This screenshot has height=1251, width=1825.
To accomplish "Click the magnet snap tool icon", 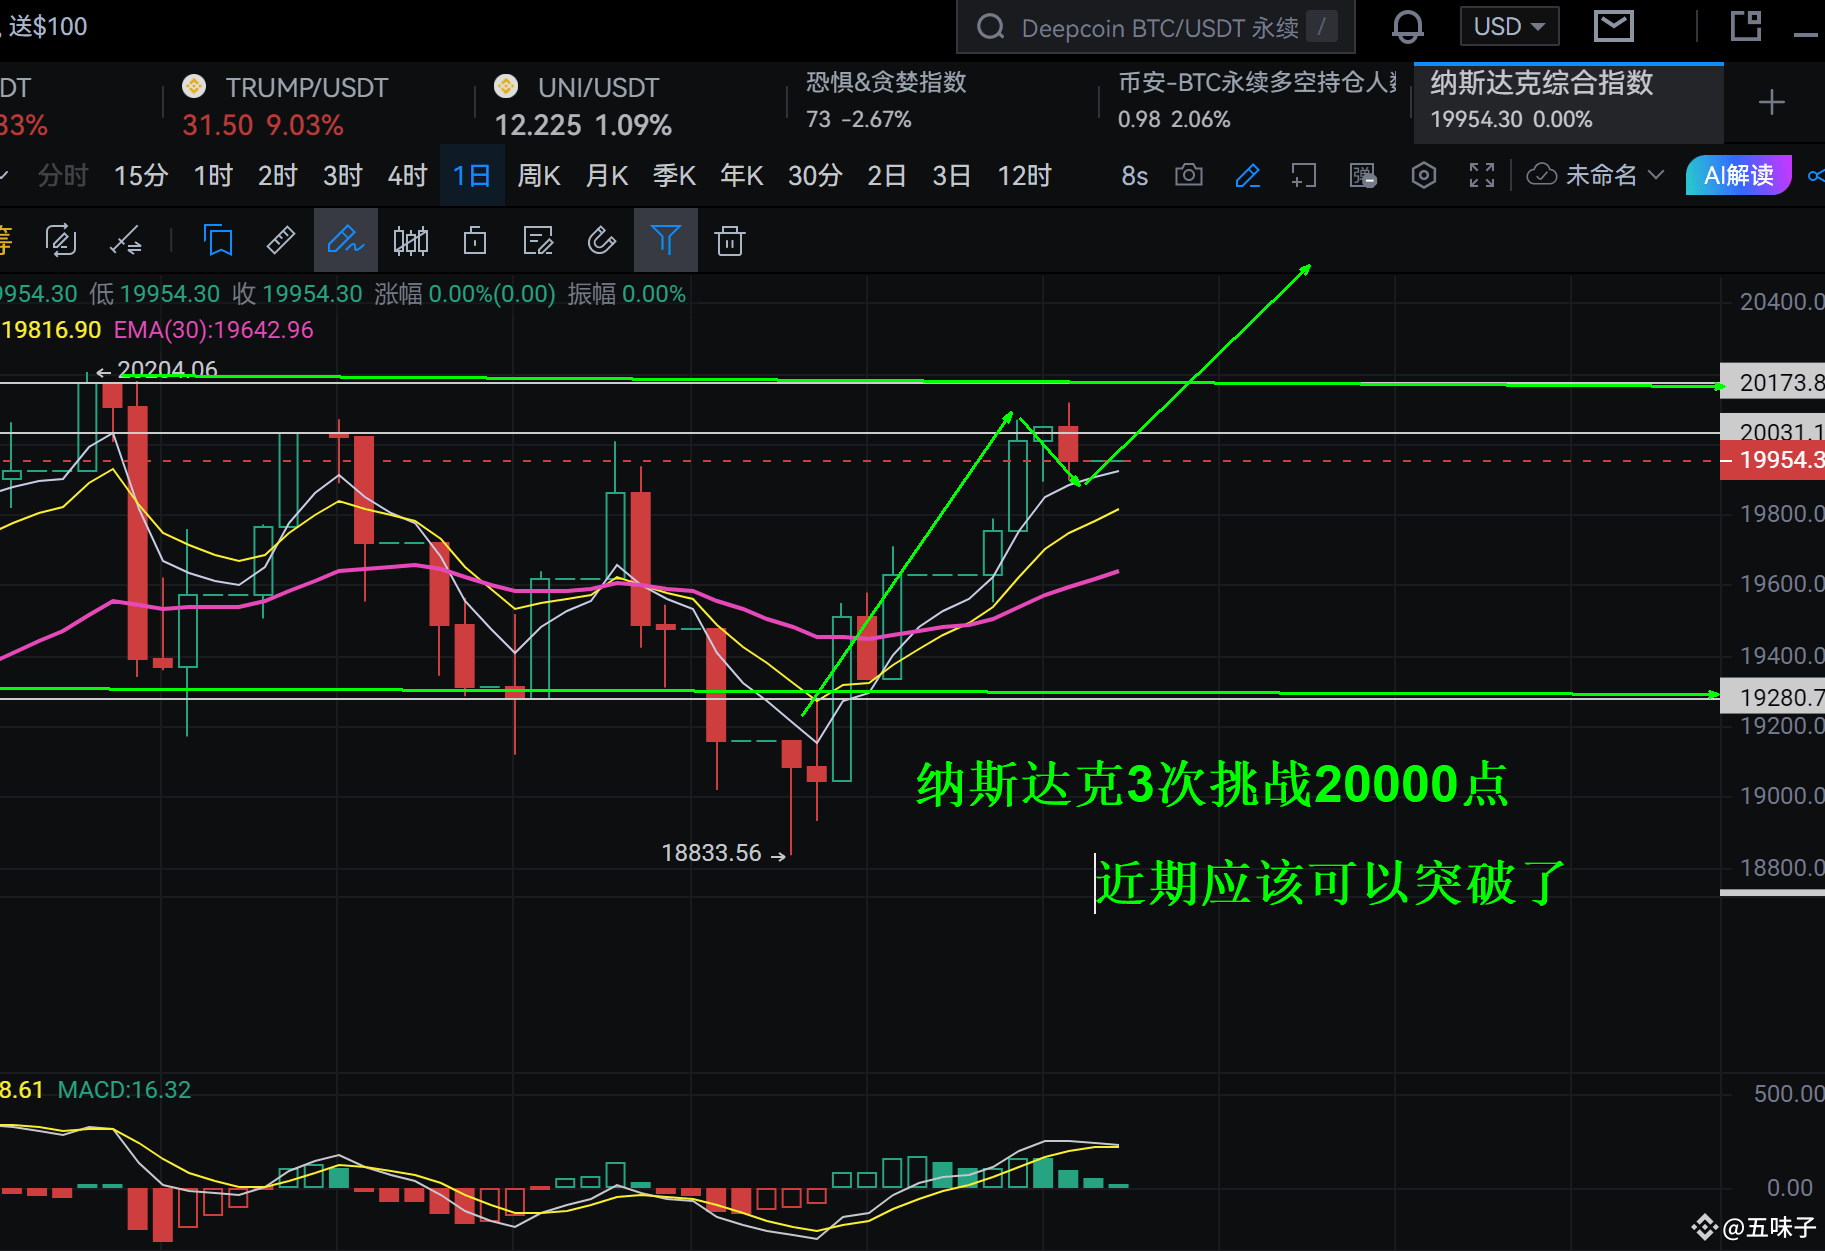I will tap(601, 240).
